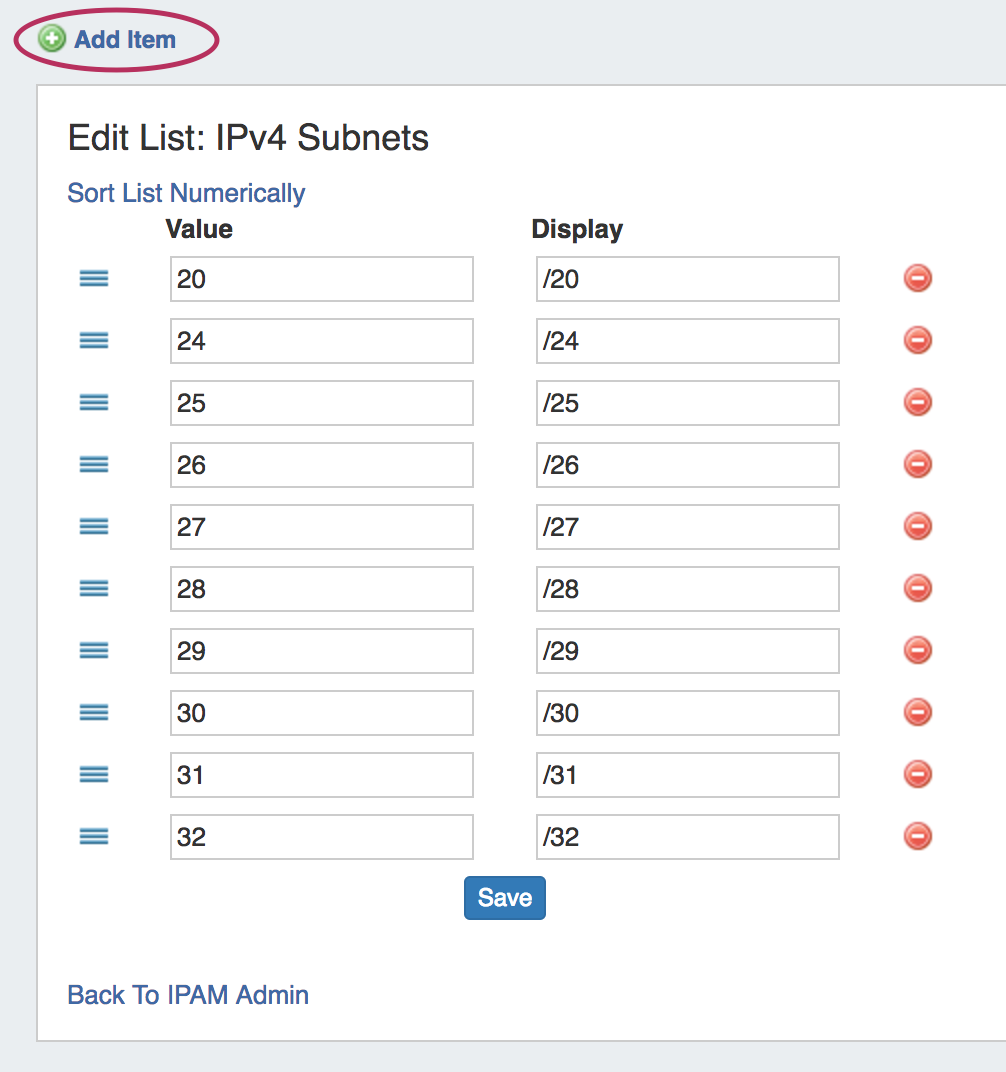Click the reorder handle for row 29

(x=94, y=651)
